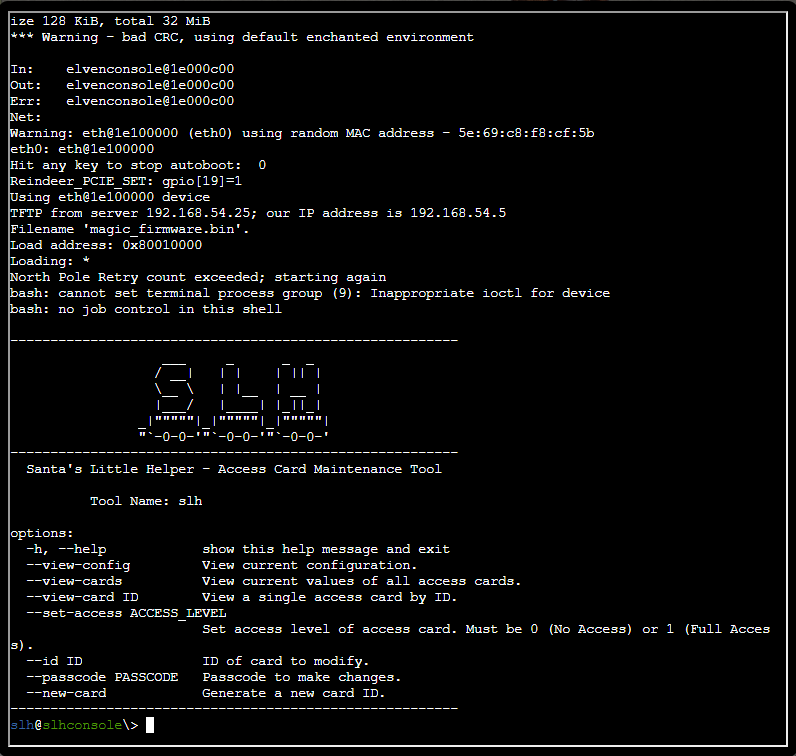The width and height of the screenshot is (796, 756).
Task: Click the --set-access ACCESS_LEVEL option
Action: point(126,613)
